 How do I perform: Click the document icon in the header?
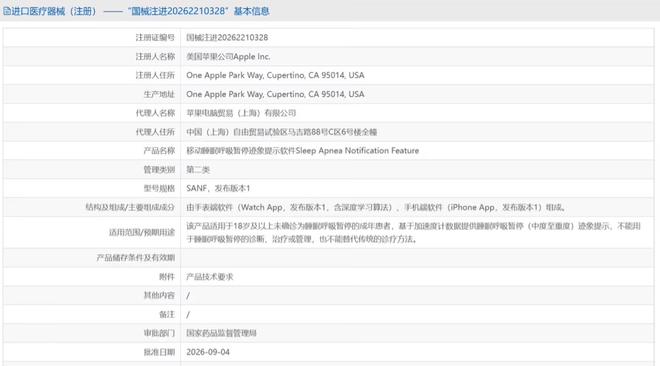[7, 11]
